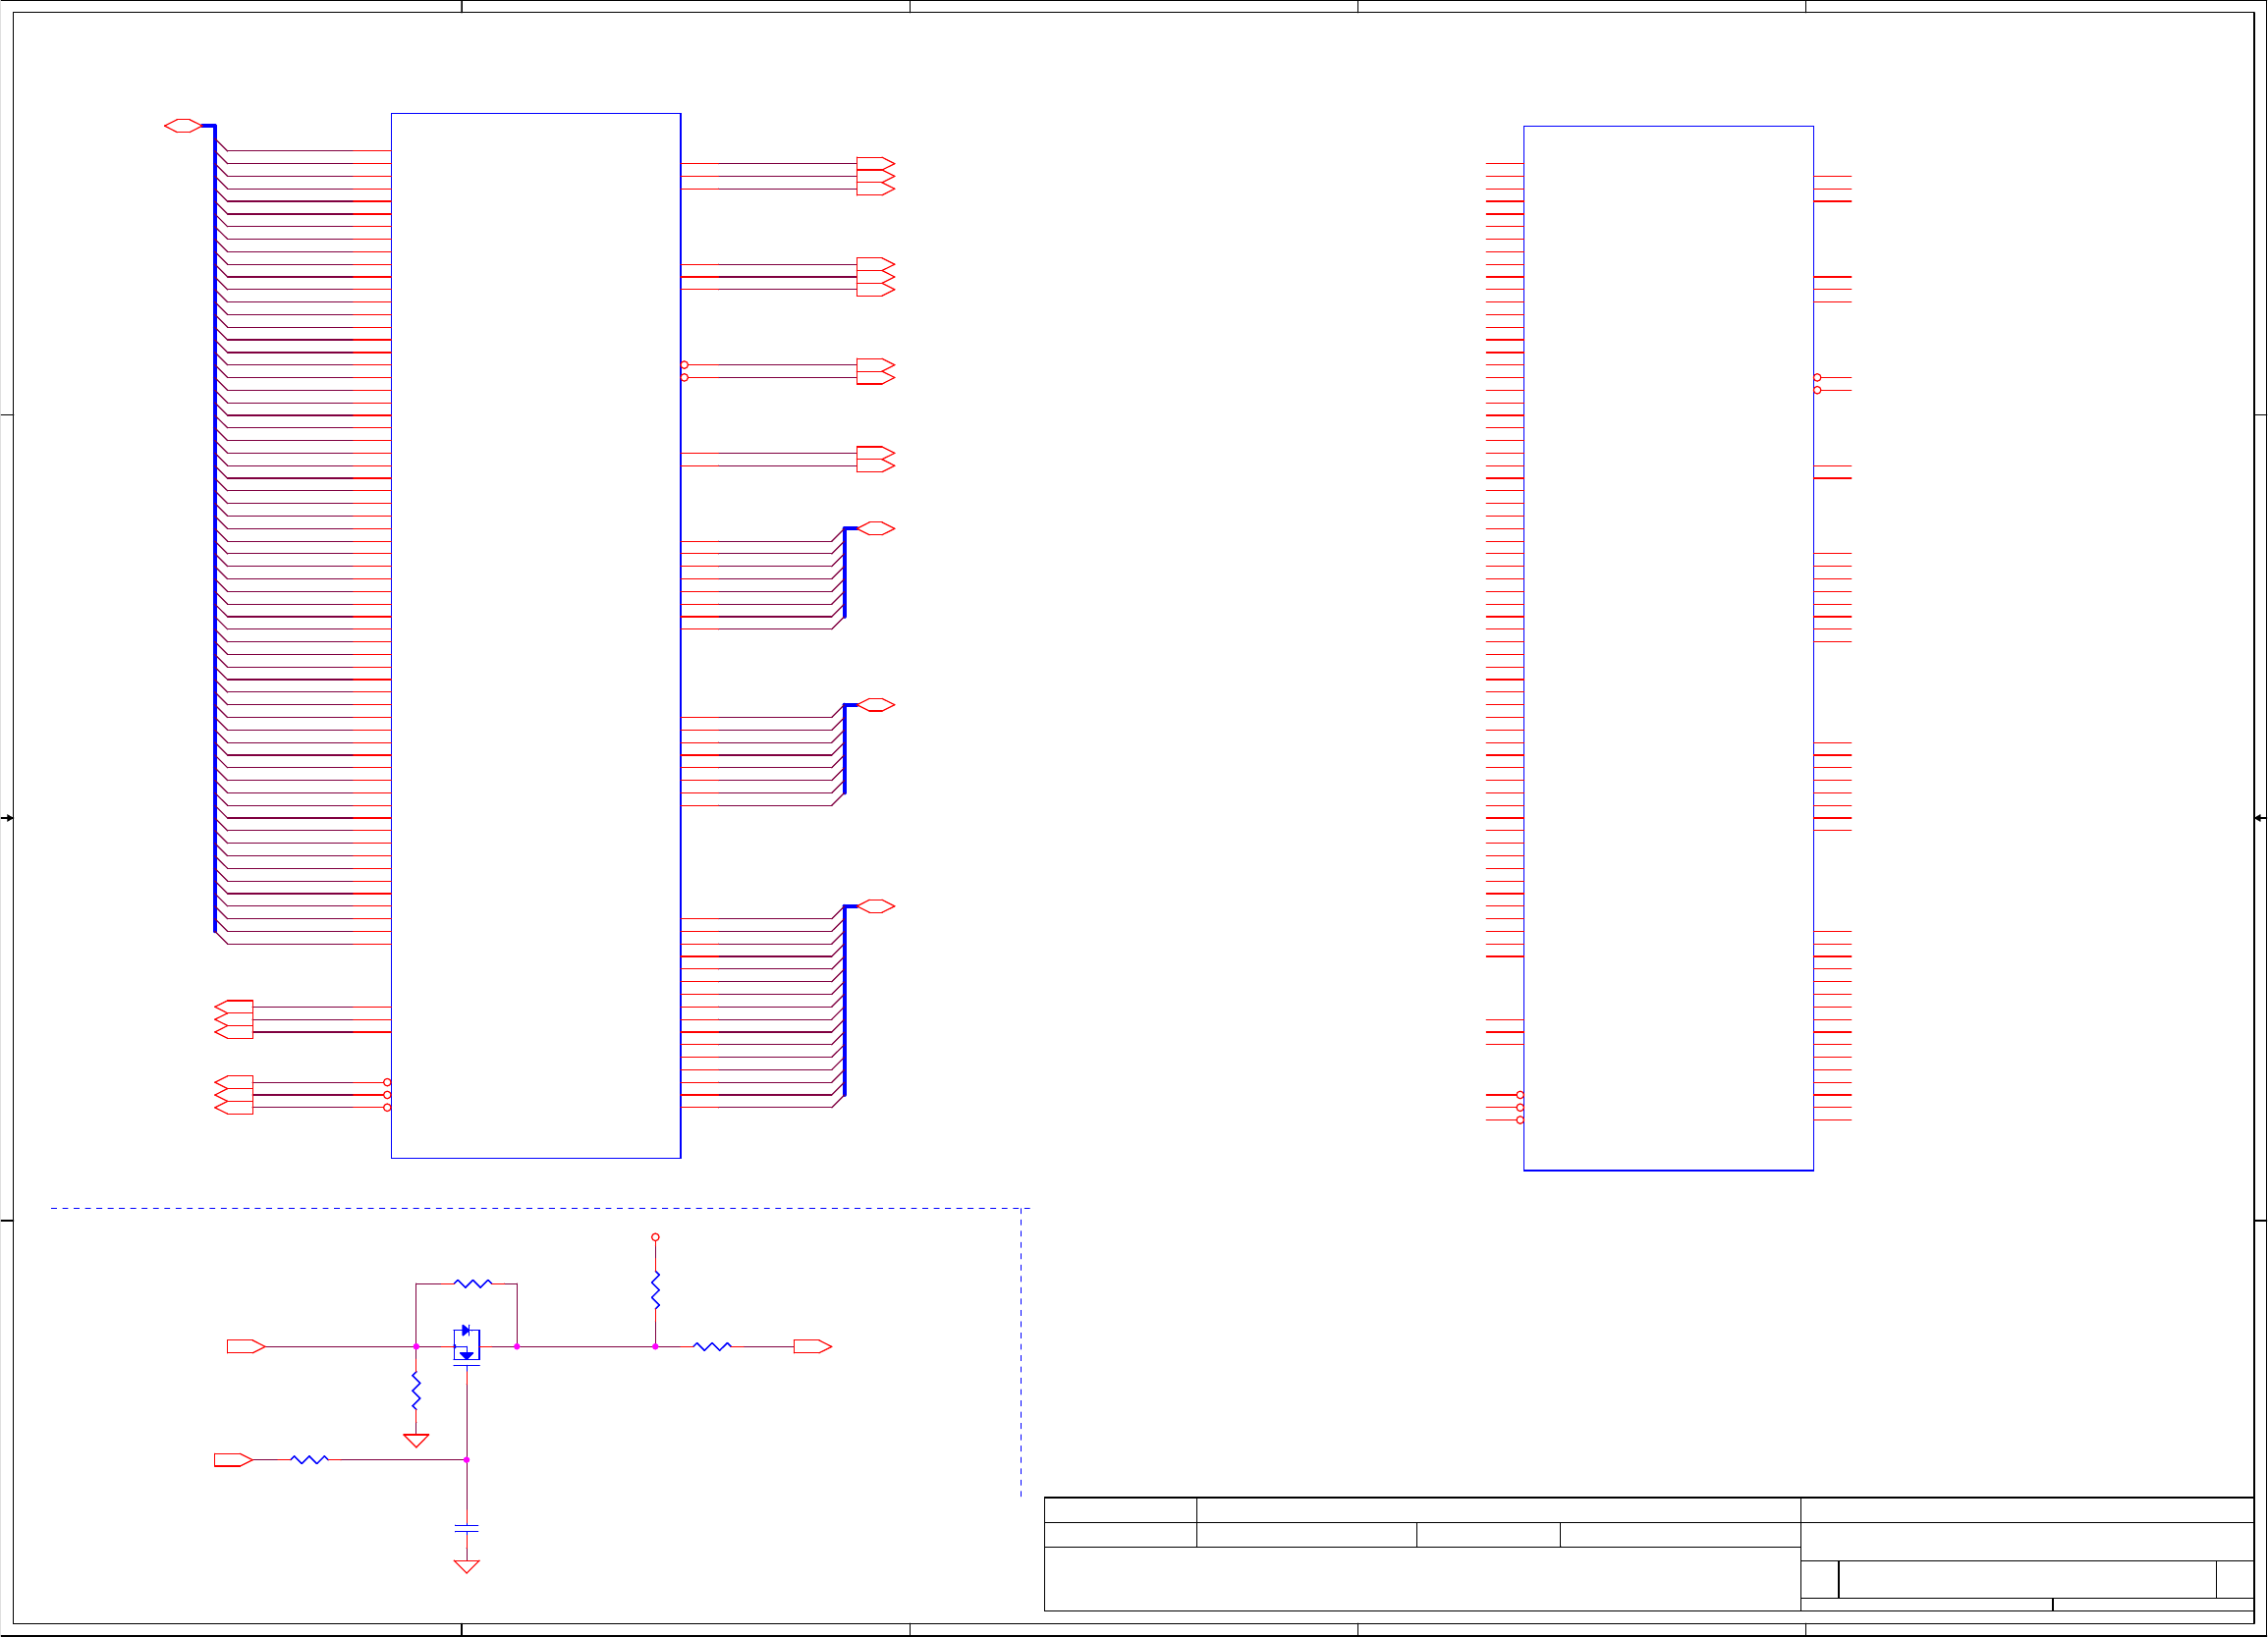Select the long thick blue bus left of left IC
The width and height of the screenshot is (2268, 1637).
point(214,530)
